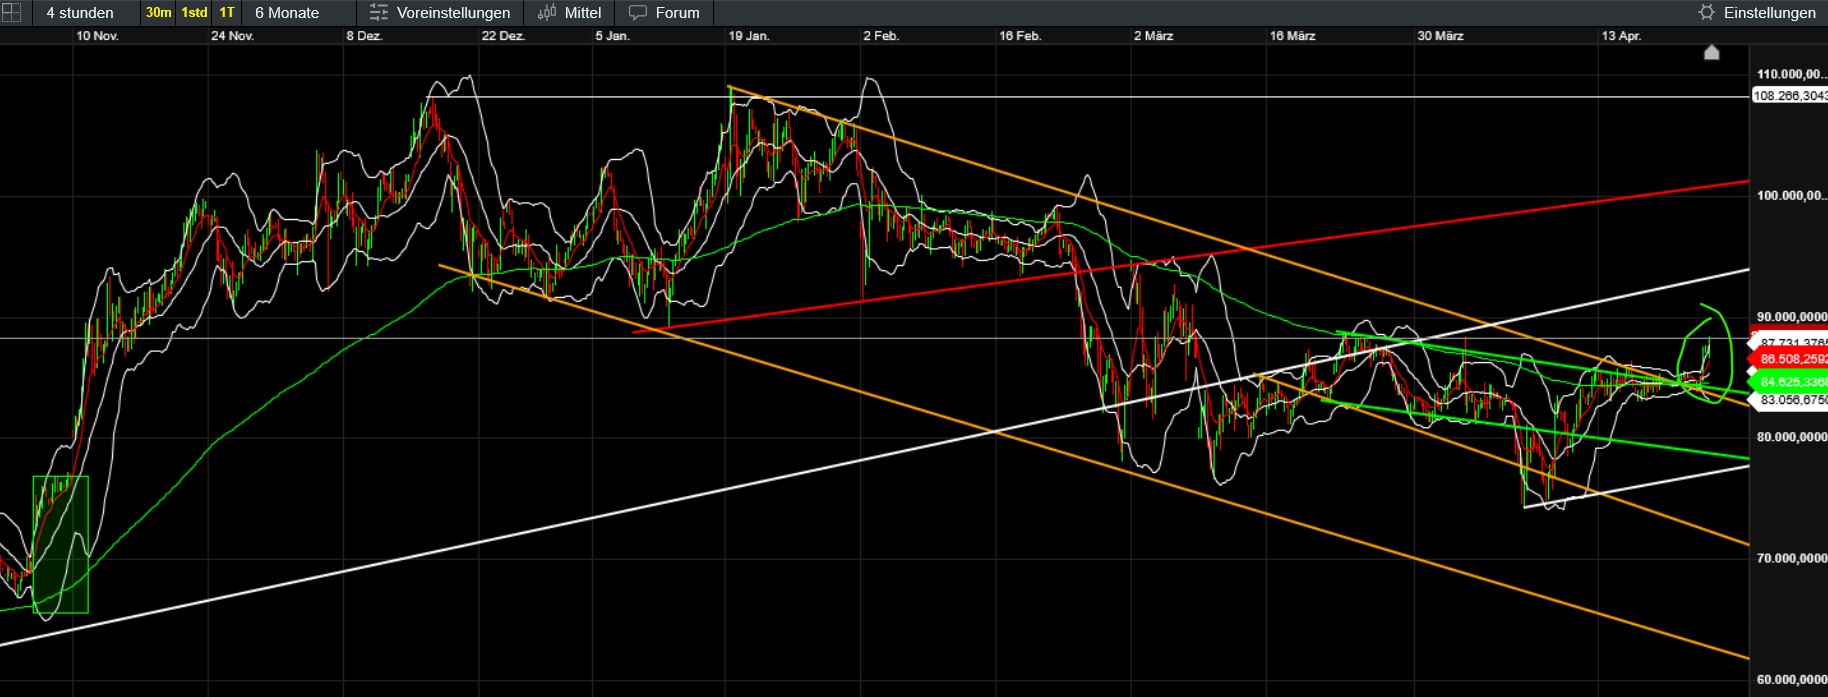The image size is (1828, 697).
Task: Click the 80.000 price axis label
Action: click(x=1791, y=438)
